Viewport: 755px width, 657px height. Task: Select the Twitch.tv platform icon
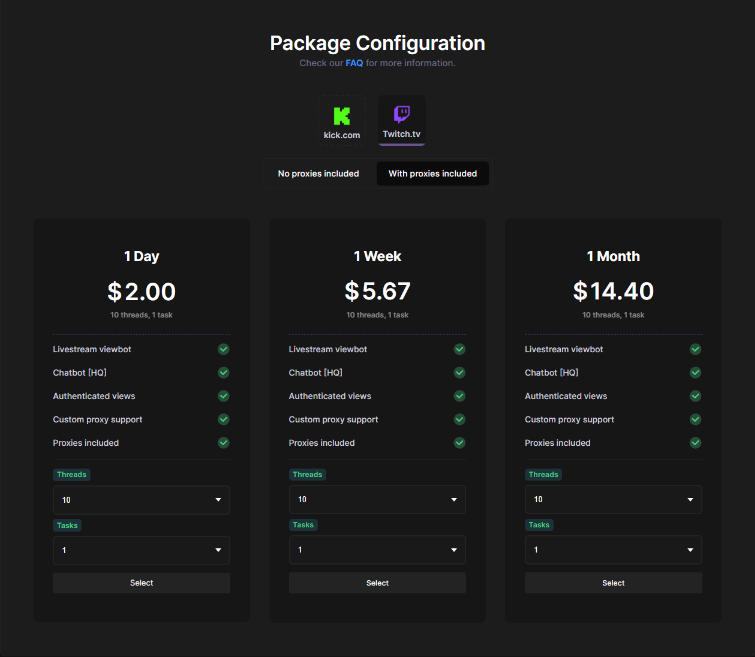click(401, 121)
